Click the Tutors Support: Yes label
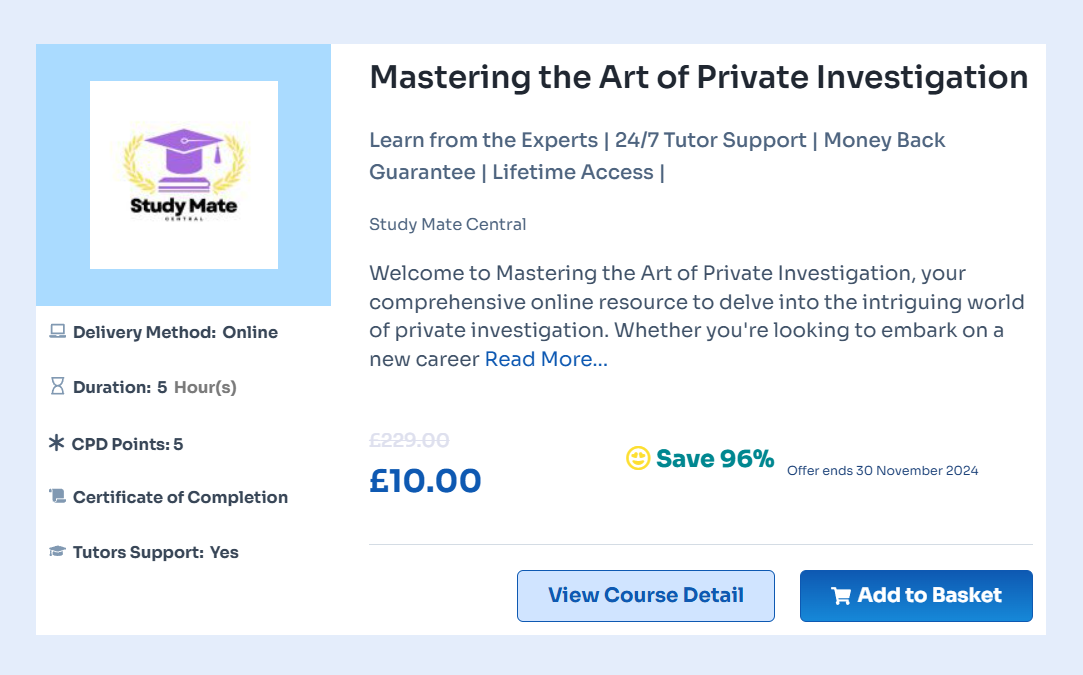Screen dimensions: 1083x675 click(x=155, y=553)
